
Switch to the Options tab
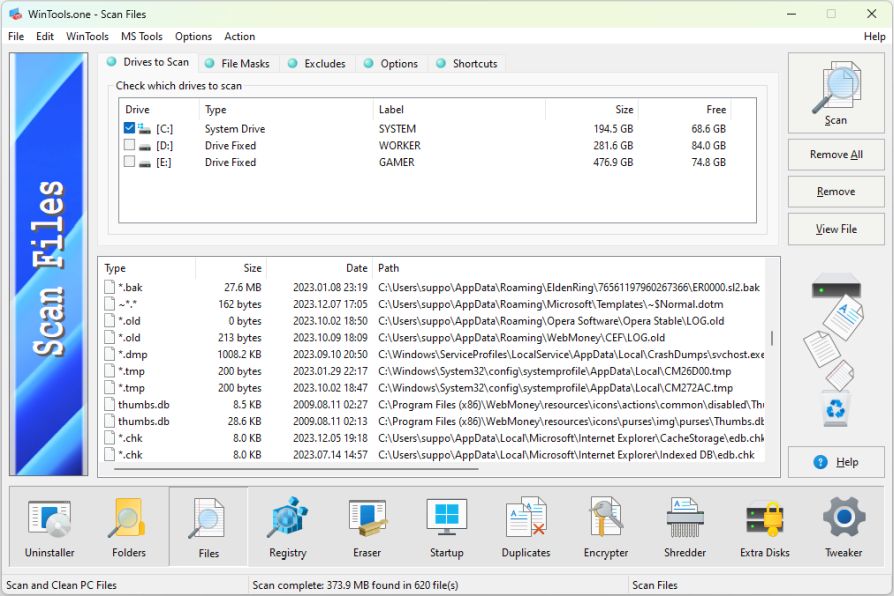click(392, 63)
